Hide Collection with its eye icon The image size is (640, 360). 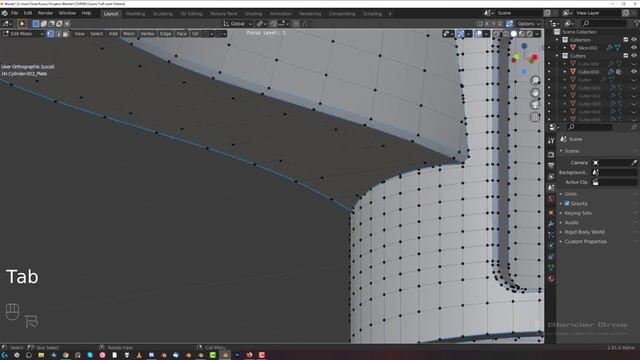click(634, 40)
